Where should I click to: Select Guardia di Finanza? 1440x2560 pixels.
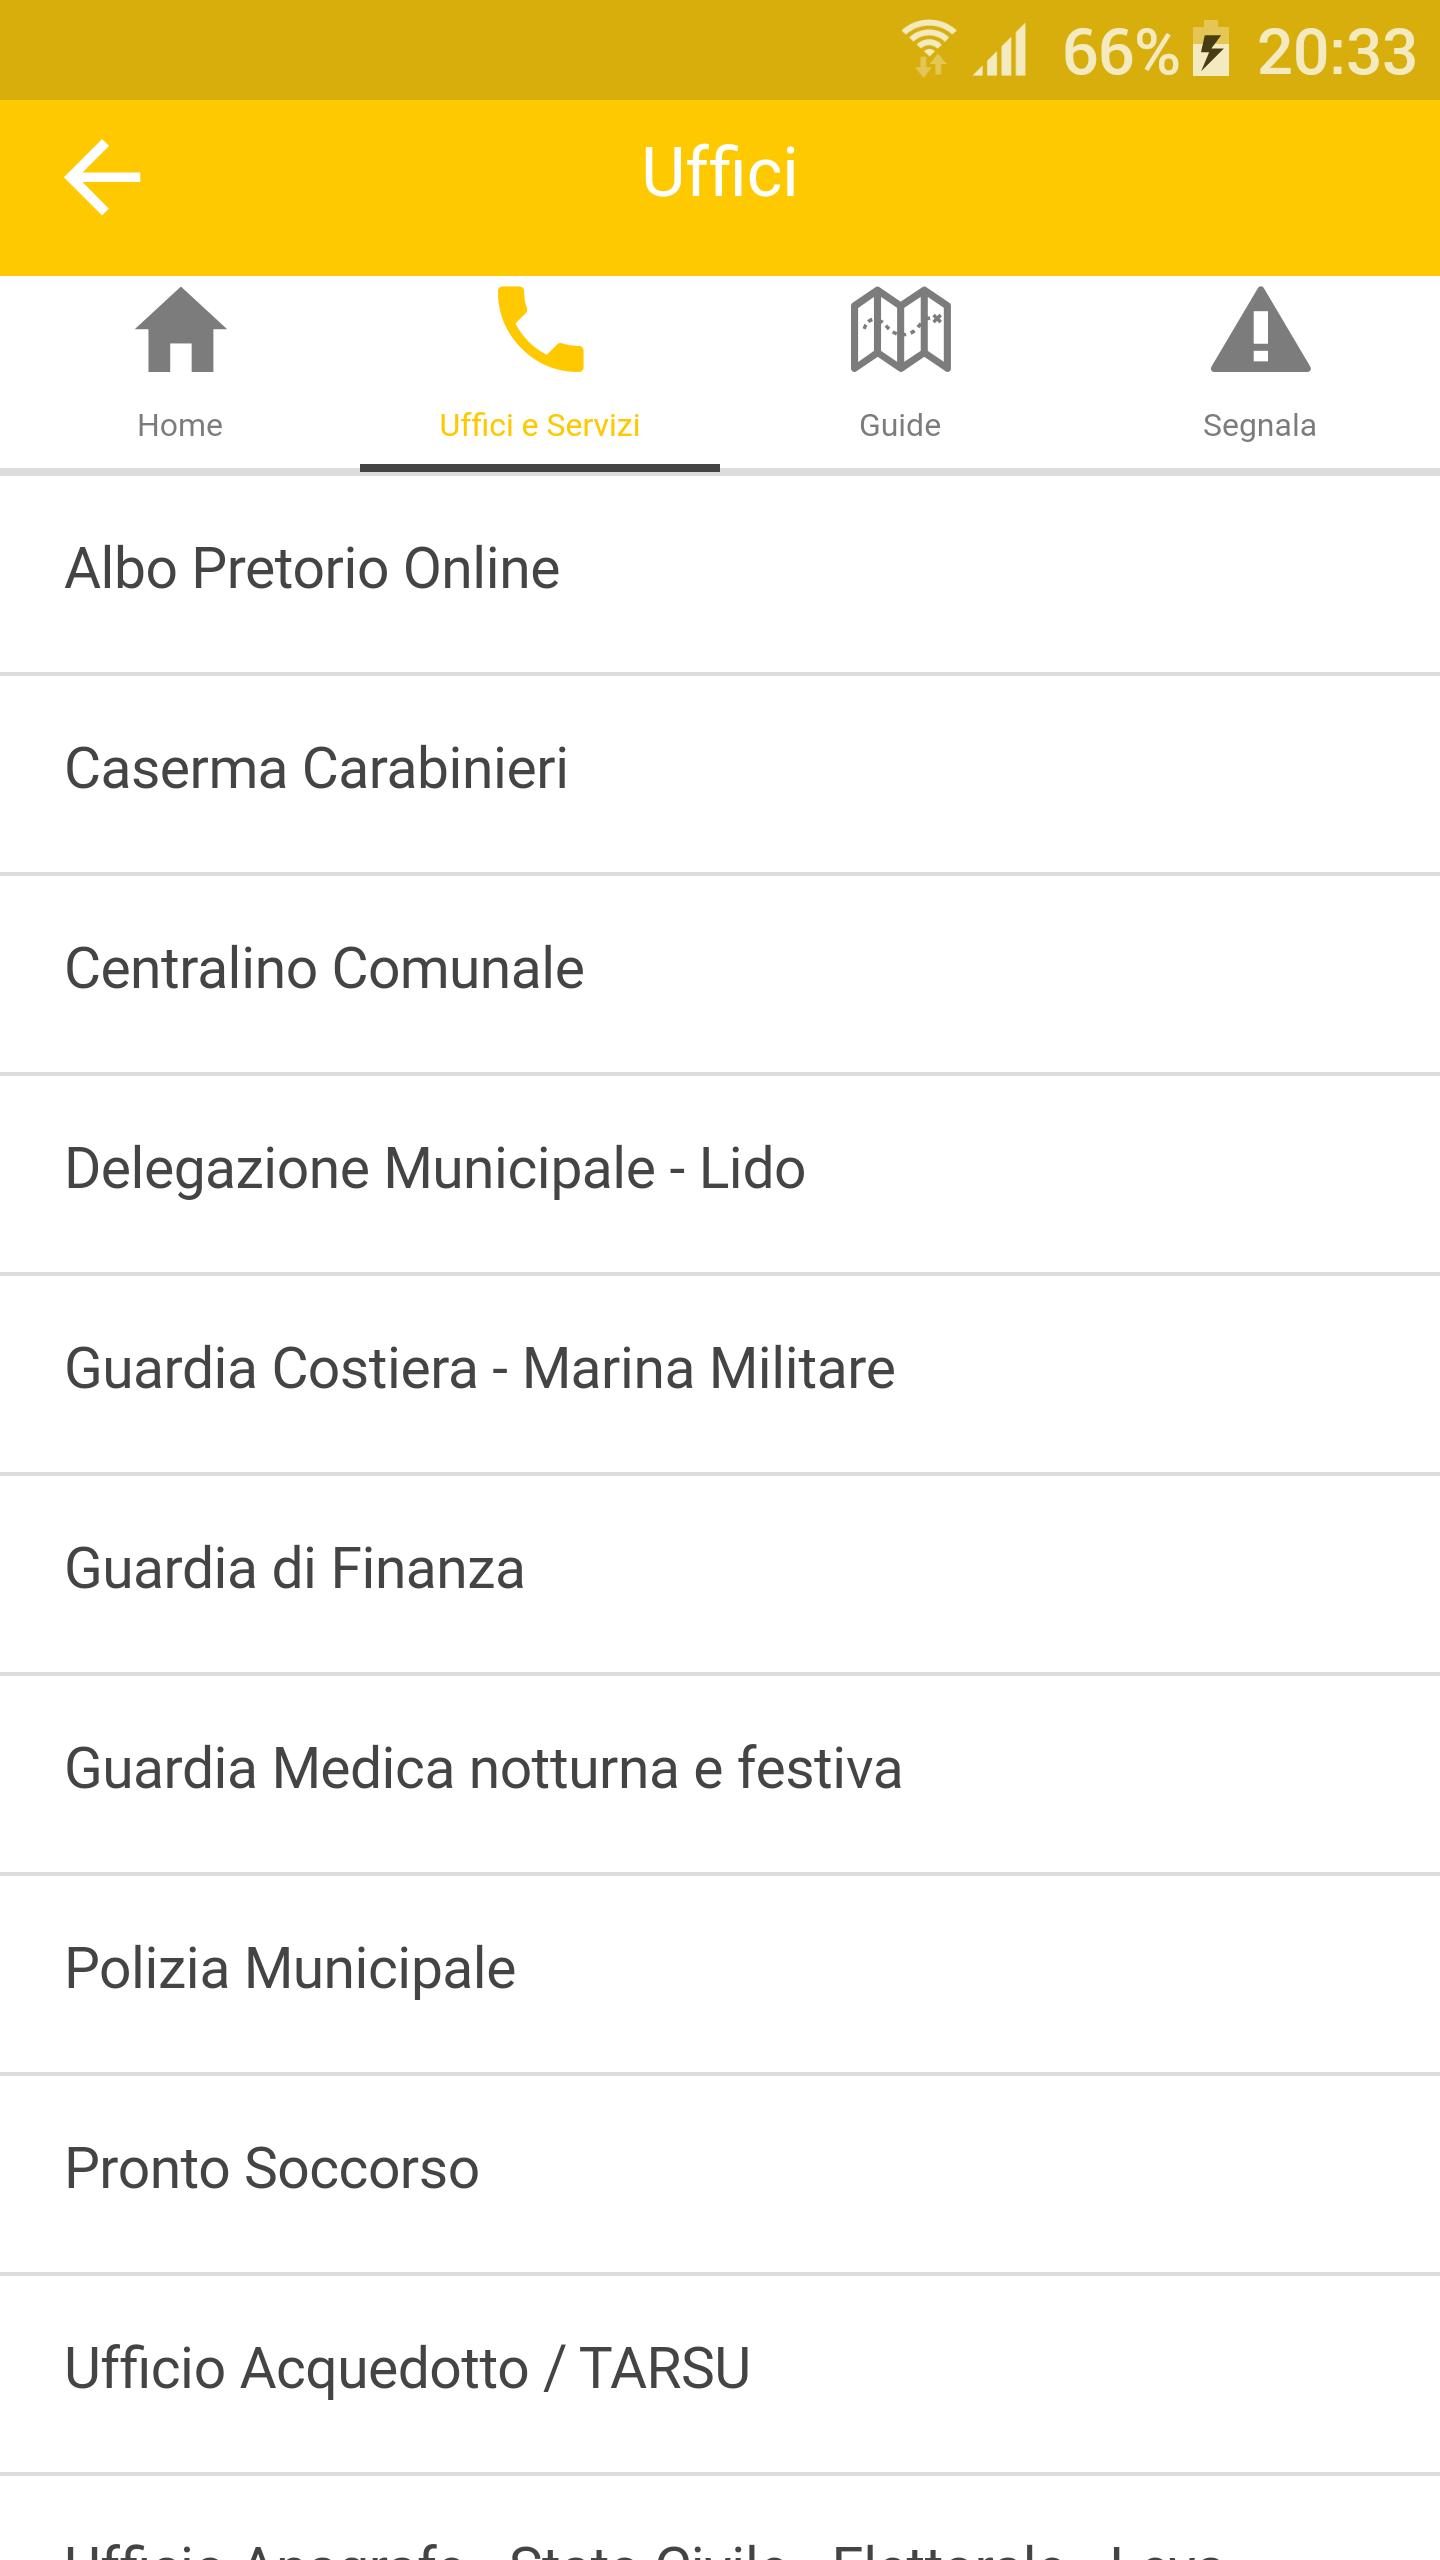[295, 1570]
